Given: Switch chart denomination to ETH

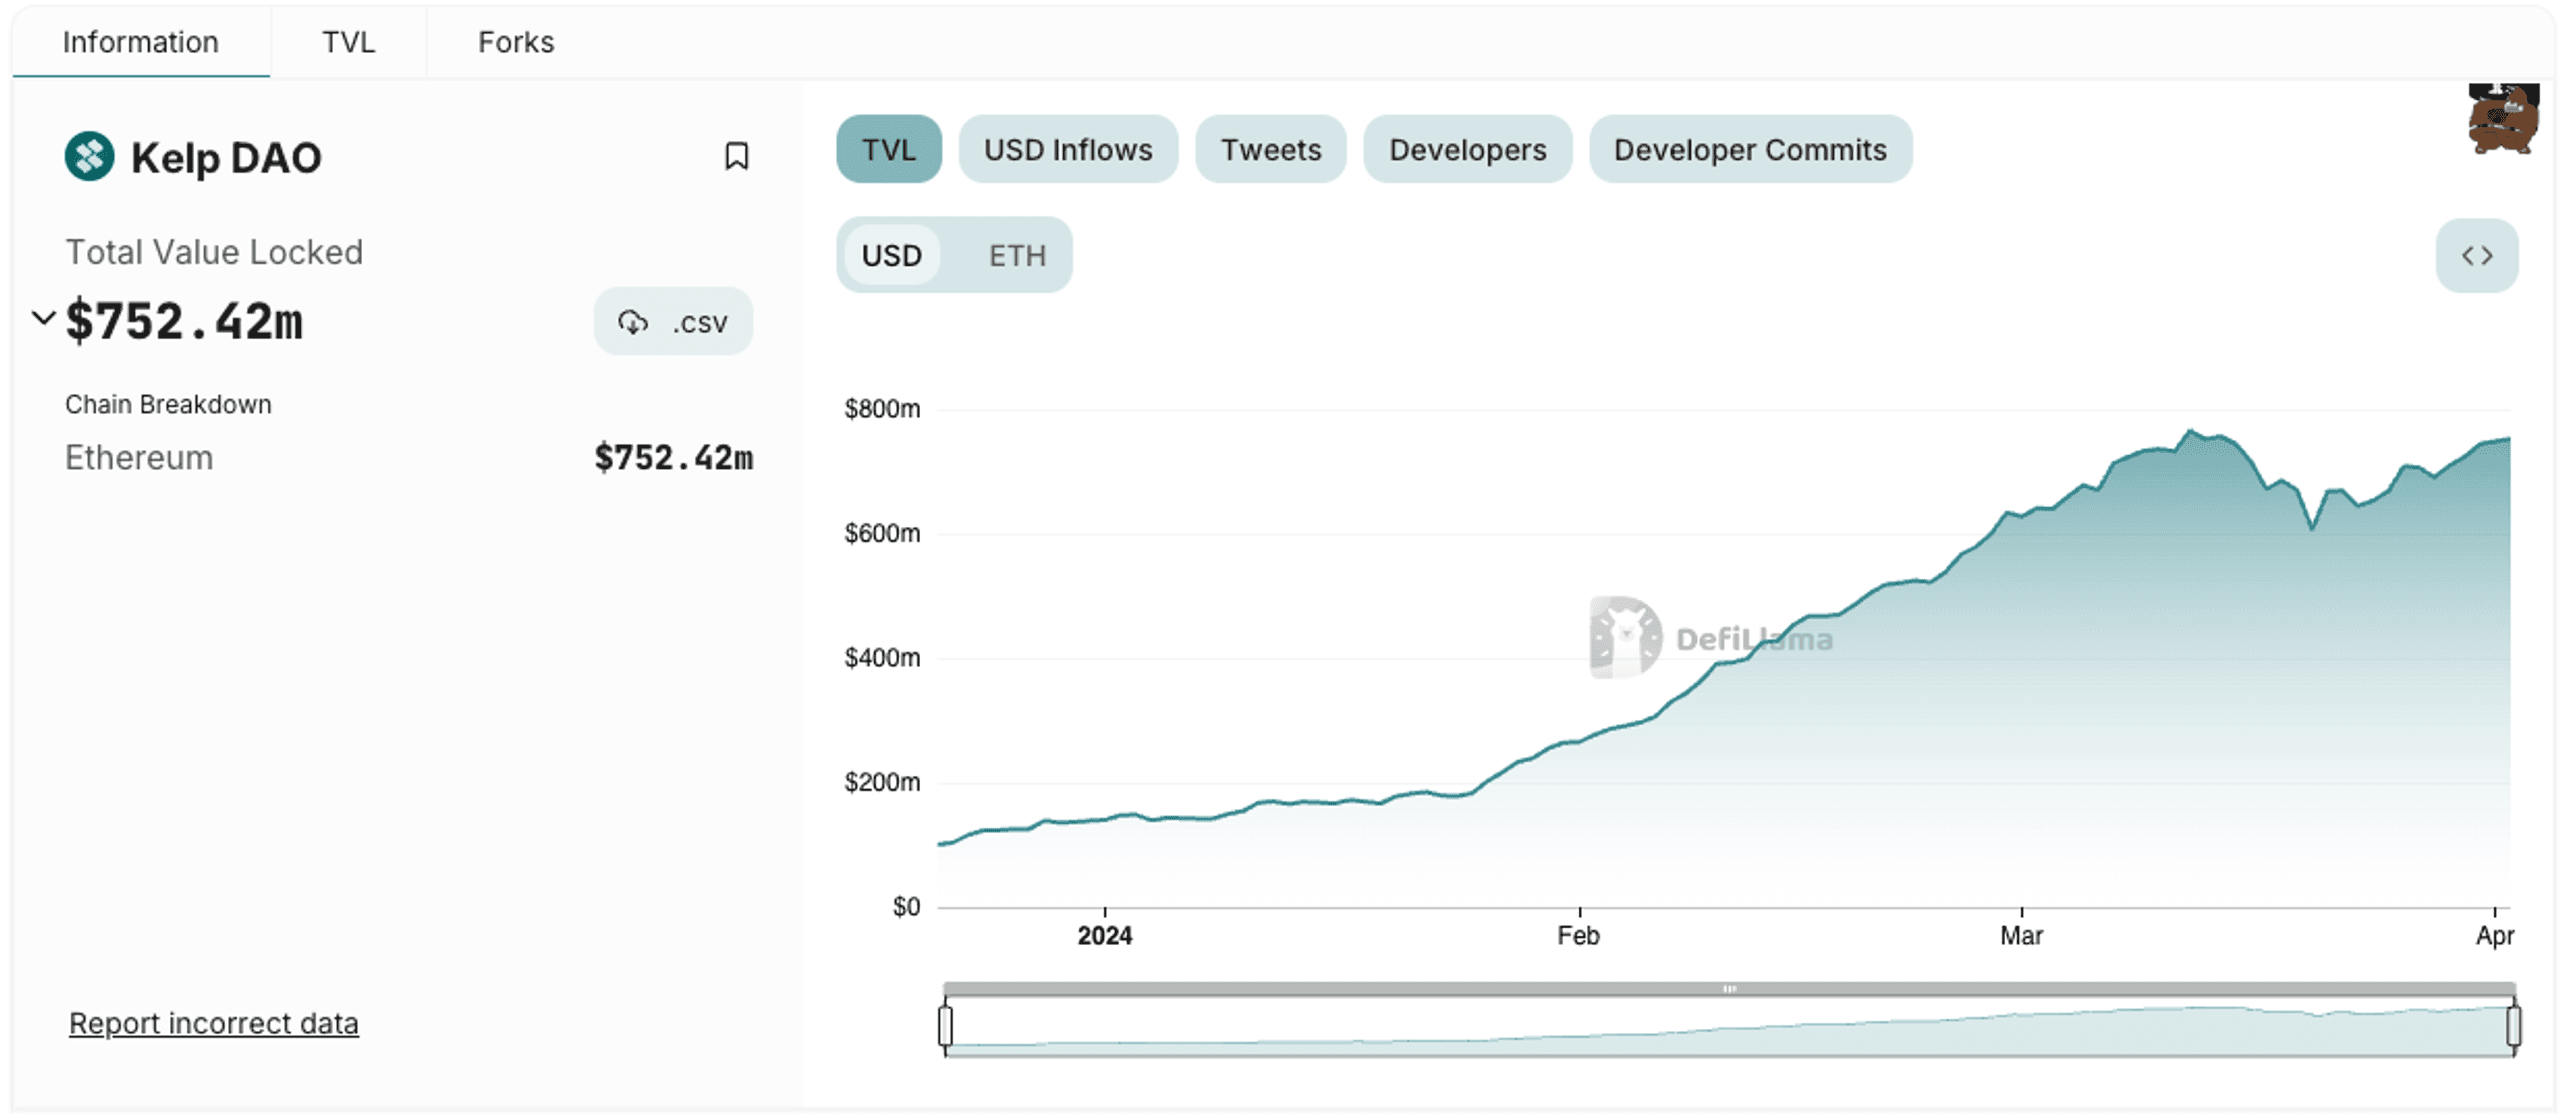Looking at the screenshot, I should point(1017,256).
